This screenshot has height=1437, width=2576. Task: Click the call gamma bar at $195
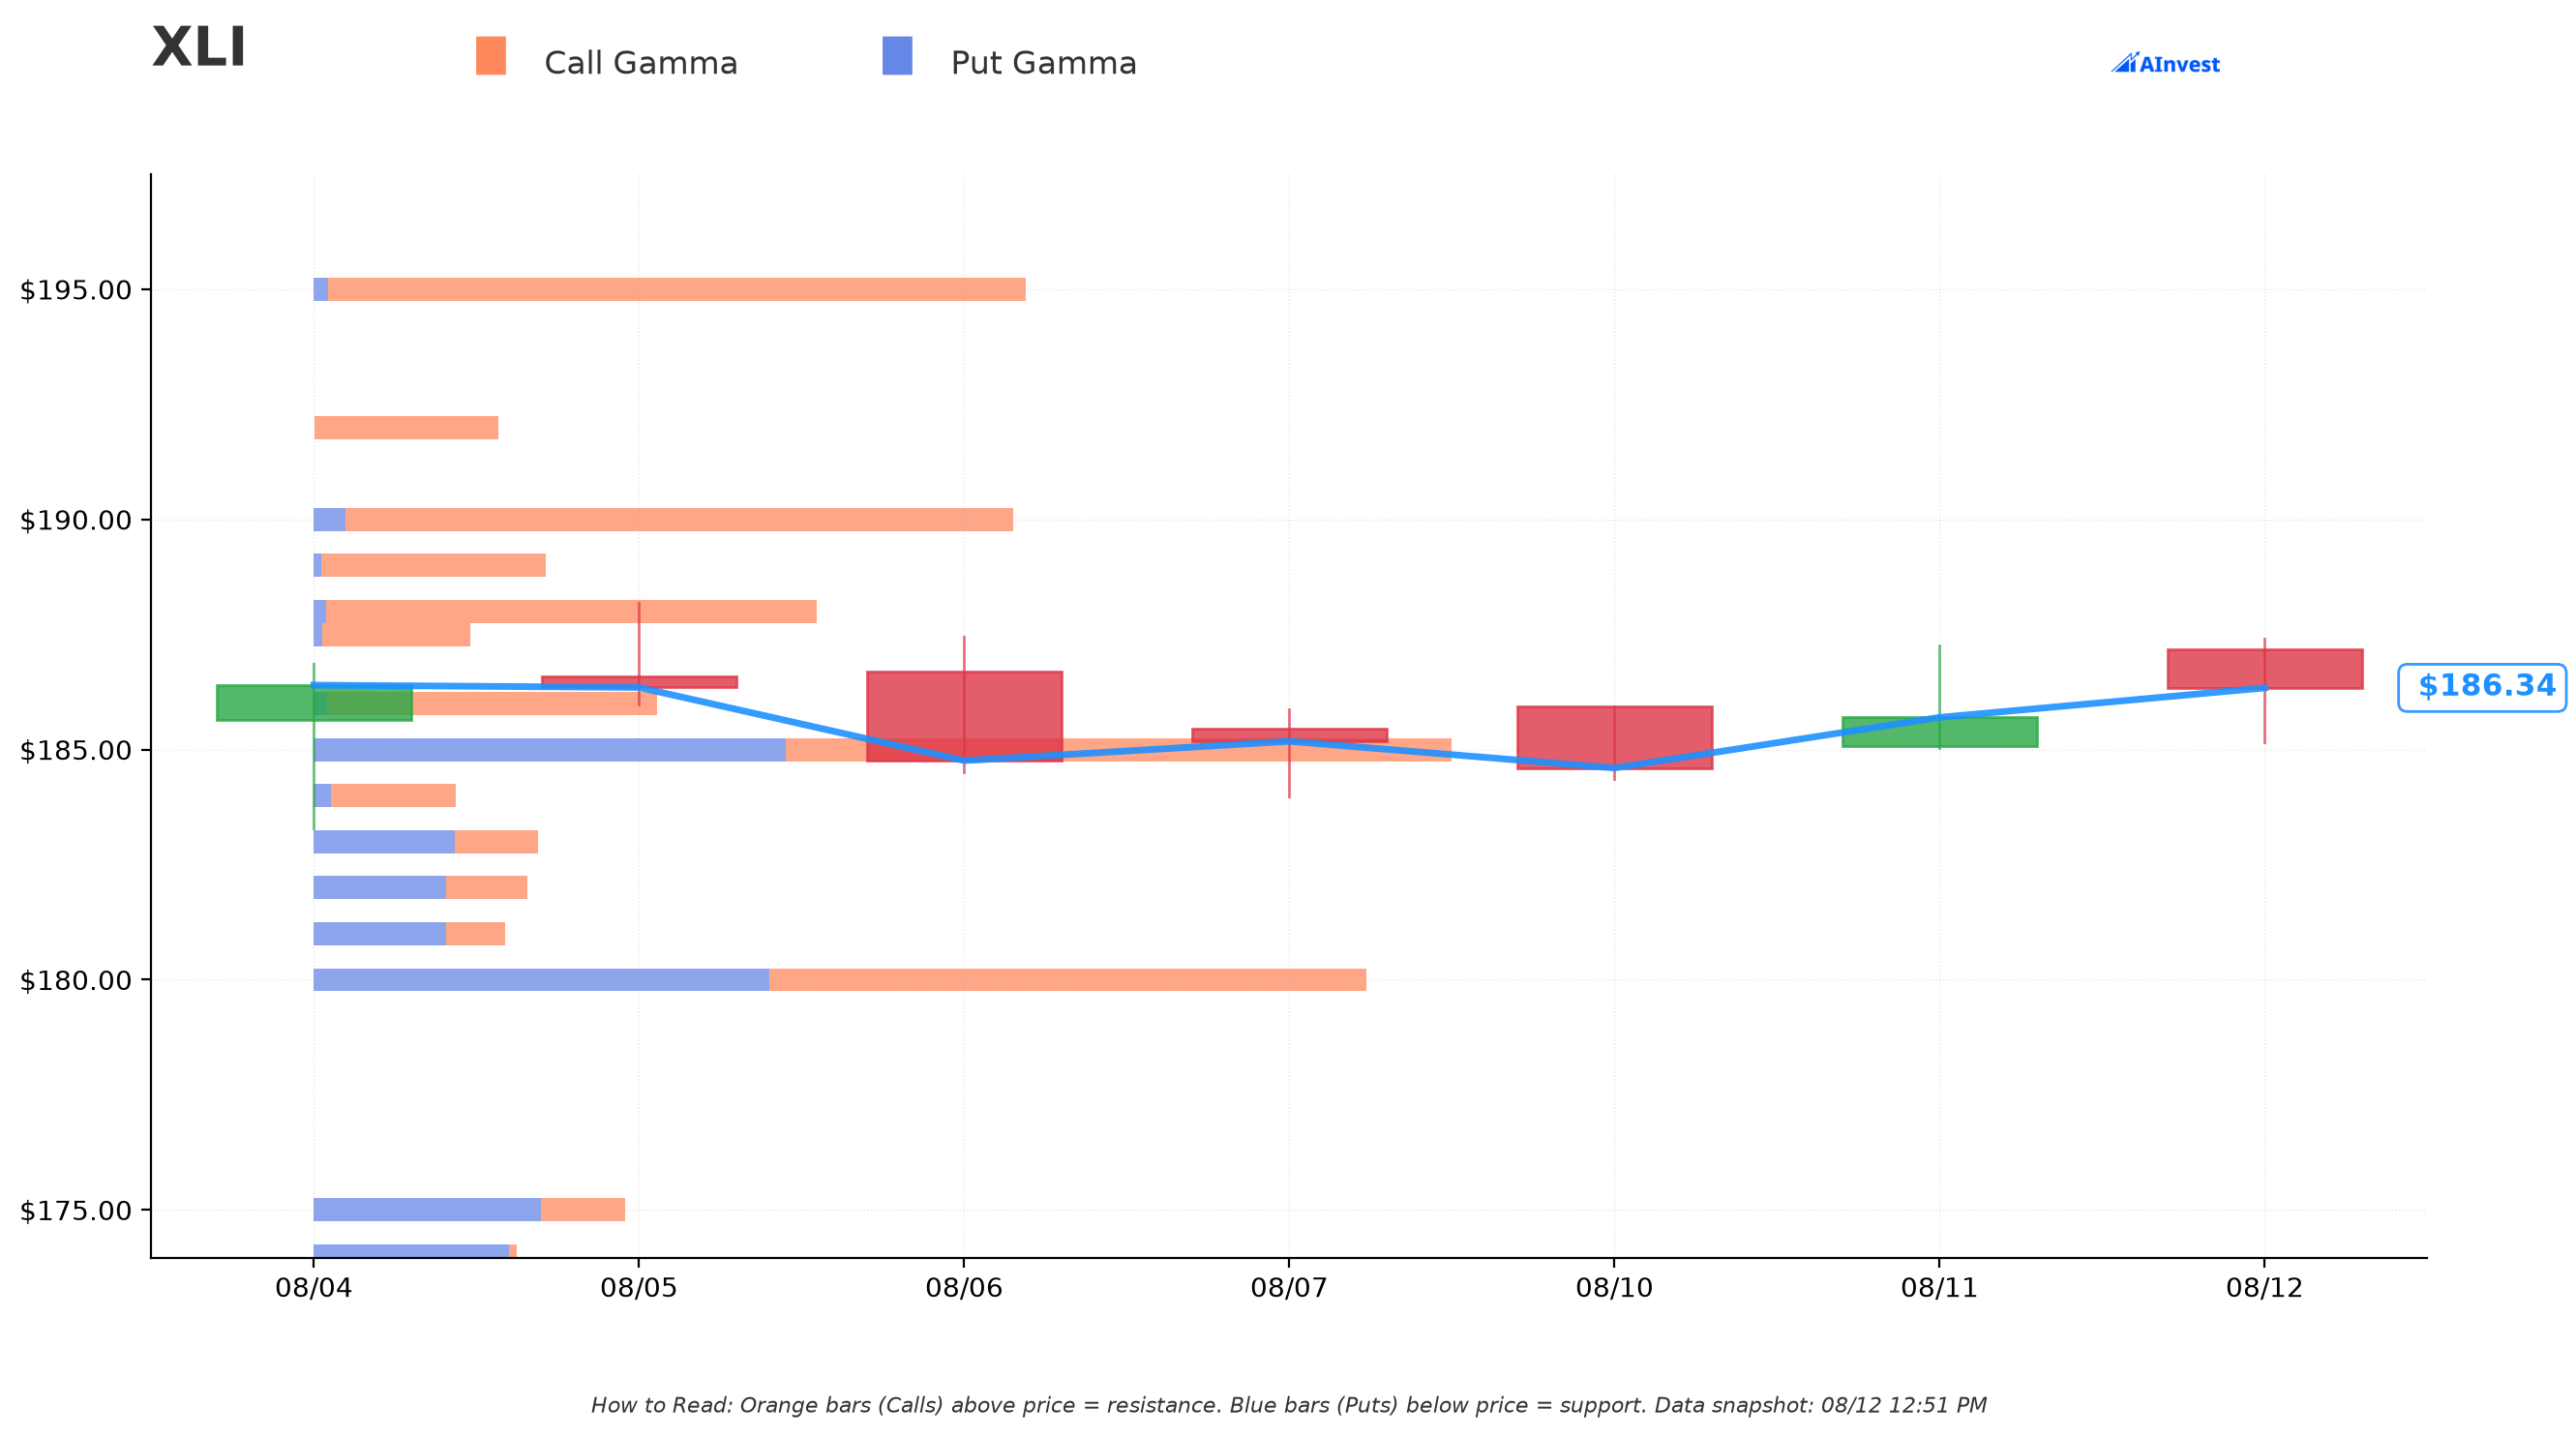(x=677, y=290)
